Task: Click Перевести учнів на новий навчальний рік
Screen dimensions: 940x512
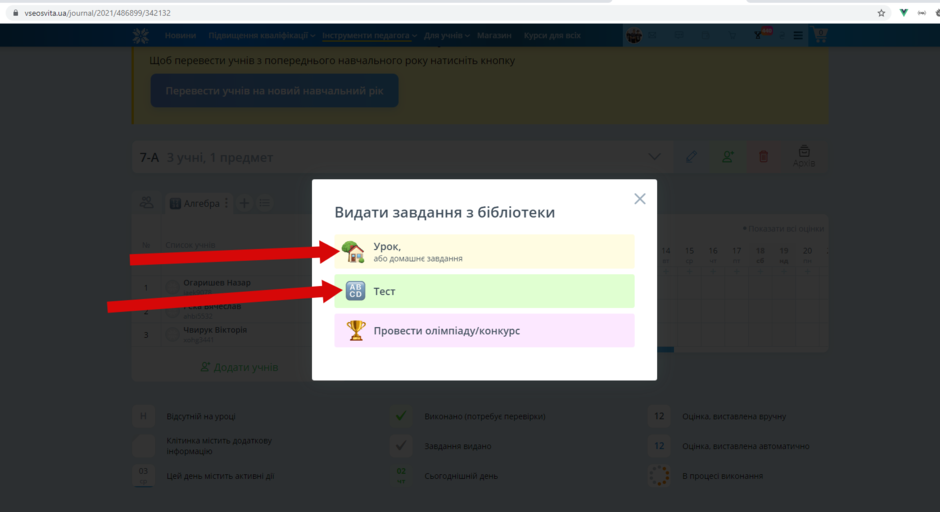Action: pos(275,91)
